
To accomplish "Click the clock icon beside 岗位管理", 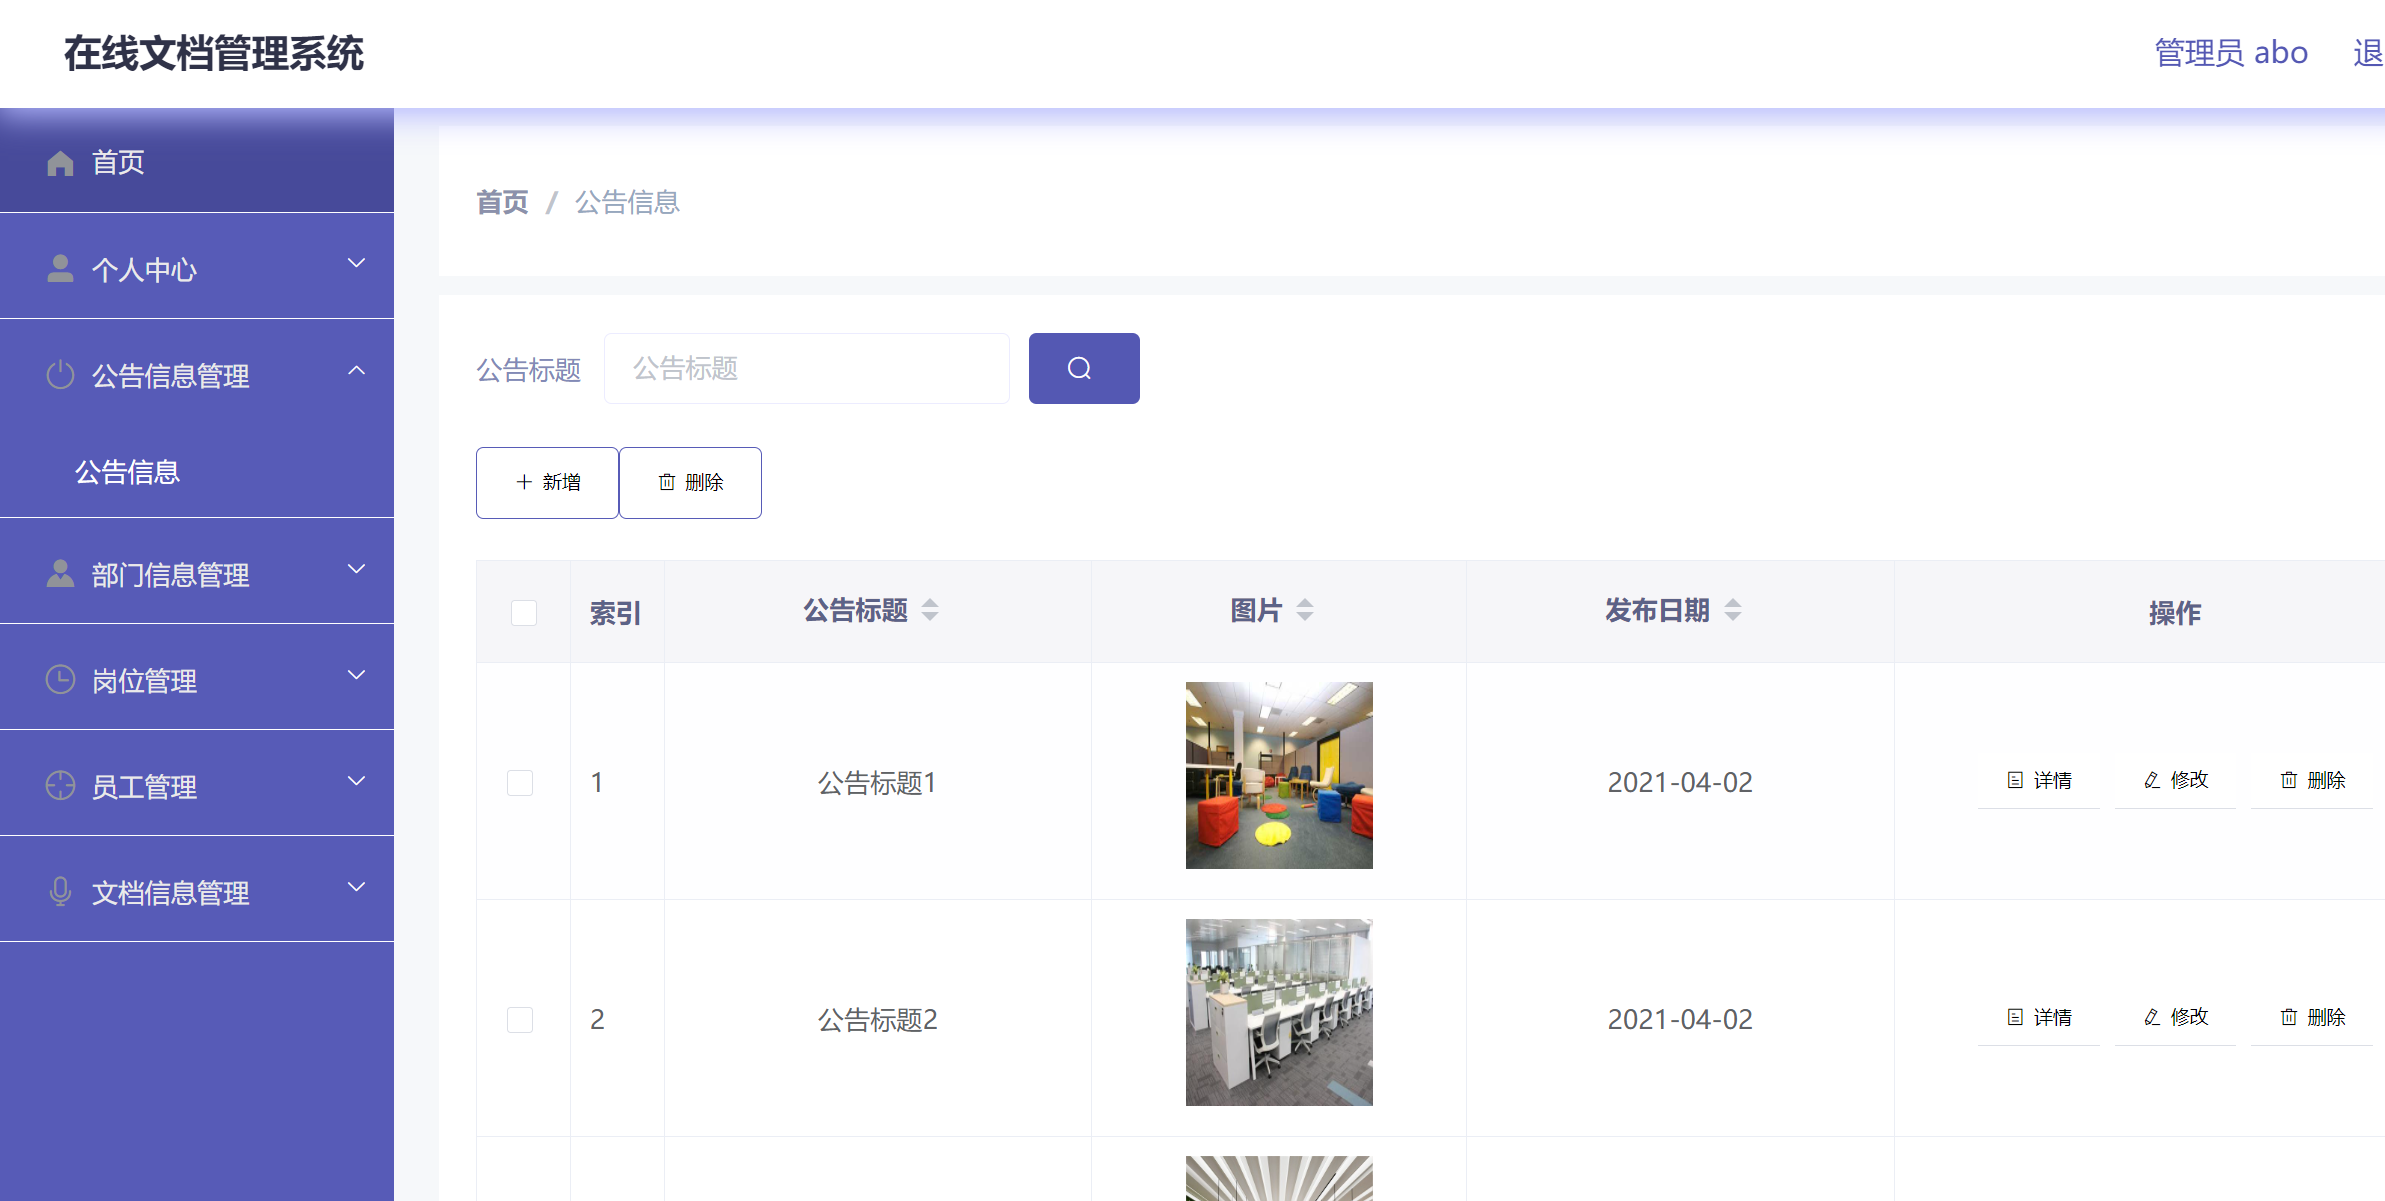I will click(58, 679).
